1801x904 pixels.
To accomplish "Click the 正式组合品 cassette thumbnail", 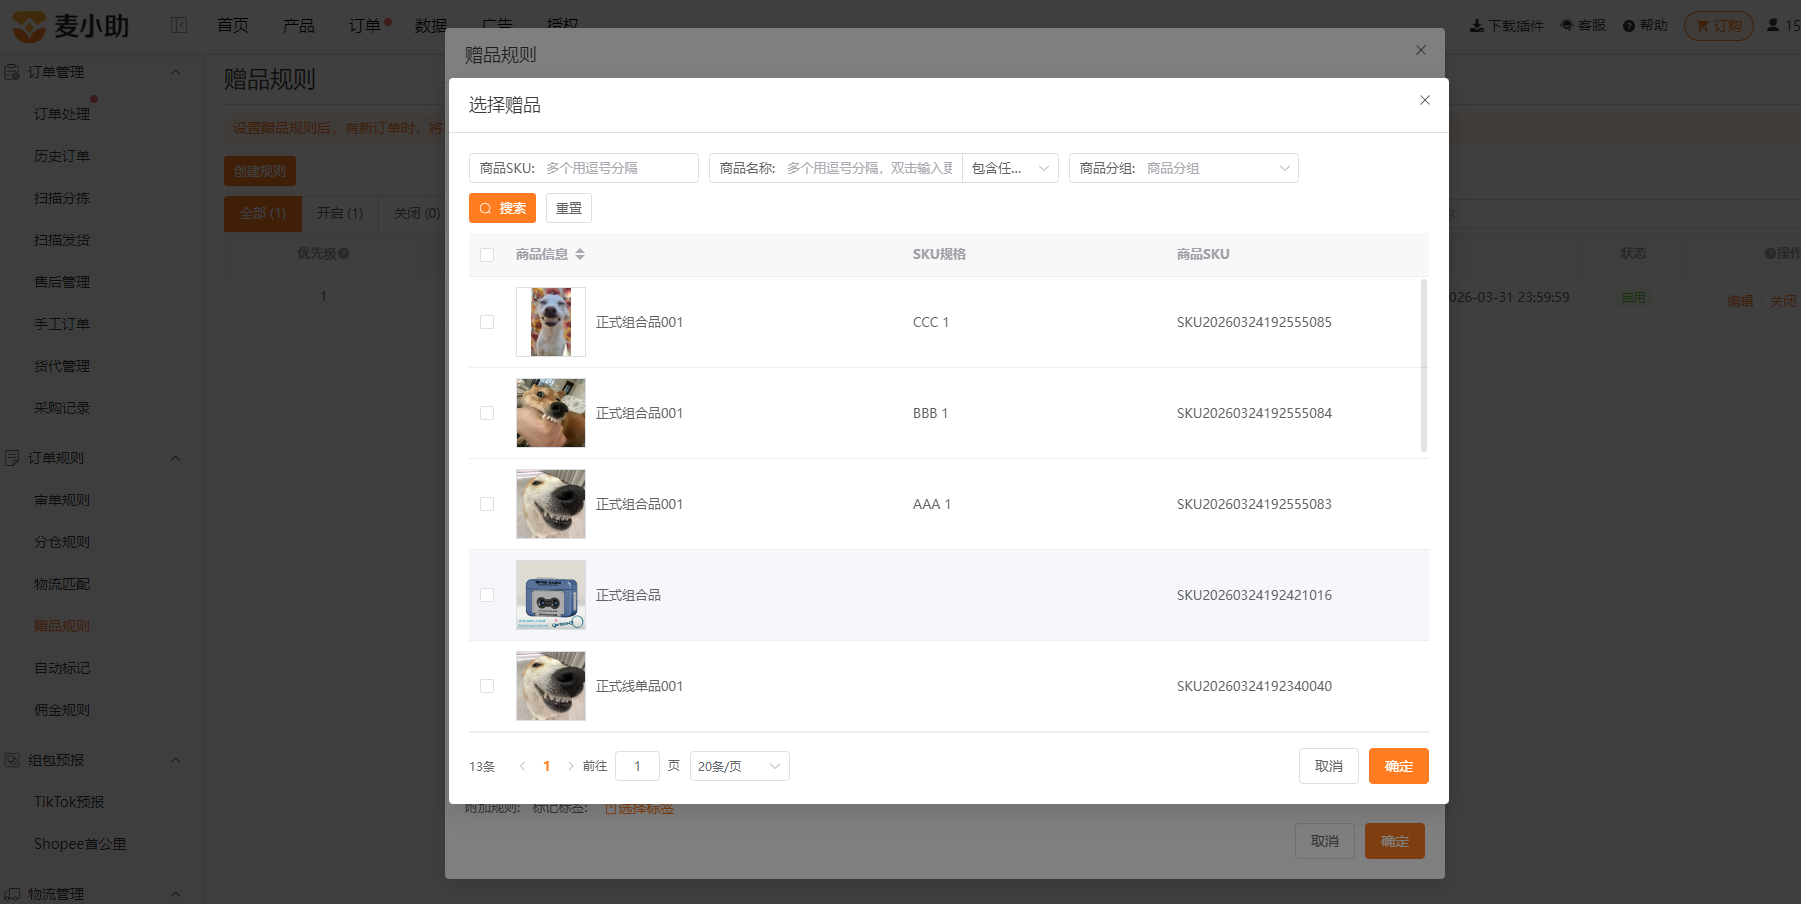I will tap(551, 595).
